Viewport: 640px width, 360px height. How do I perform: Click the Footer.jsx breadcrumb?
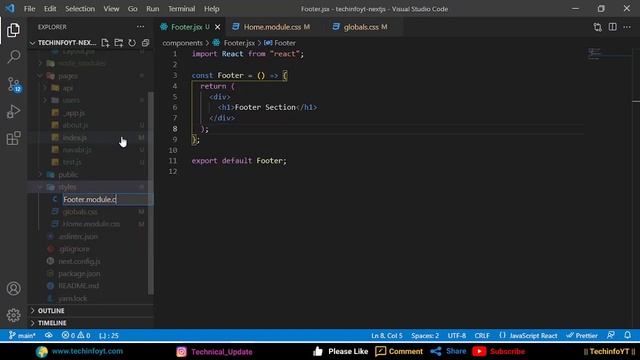point(239,43)
